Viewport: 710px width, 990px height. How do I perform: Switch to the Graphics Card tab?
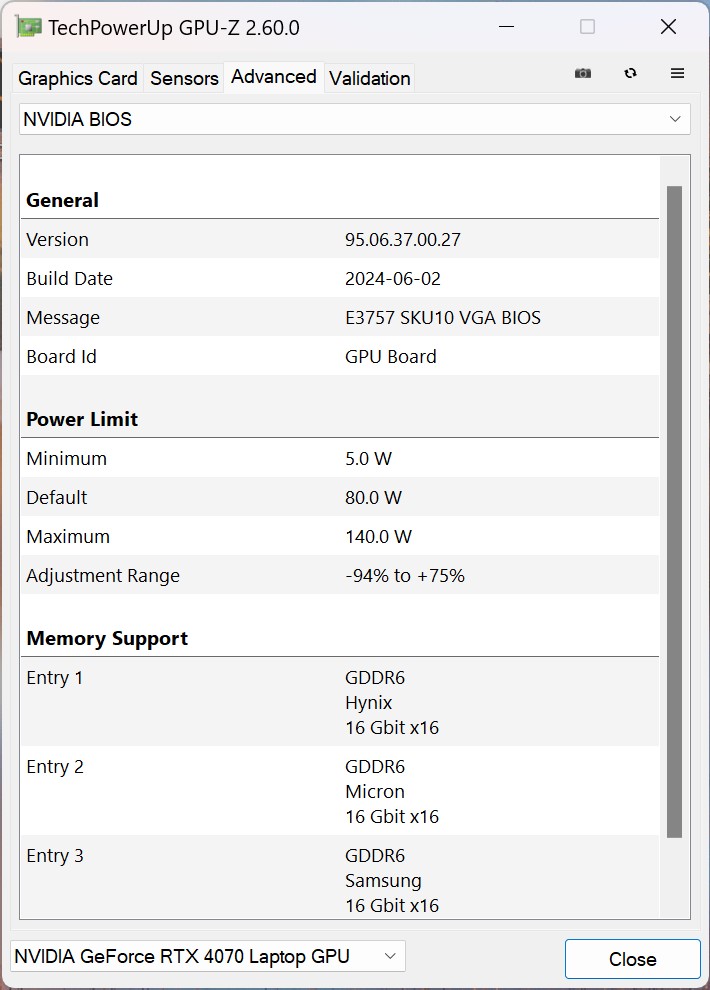pos(78,78)
